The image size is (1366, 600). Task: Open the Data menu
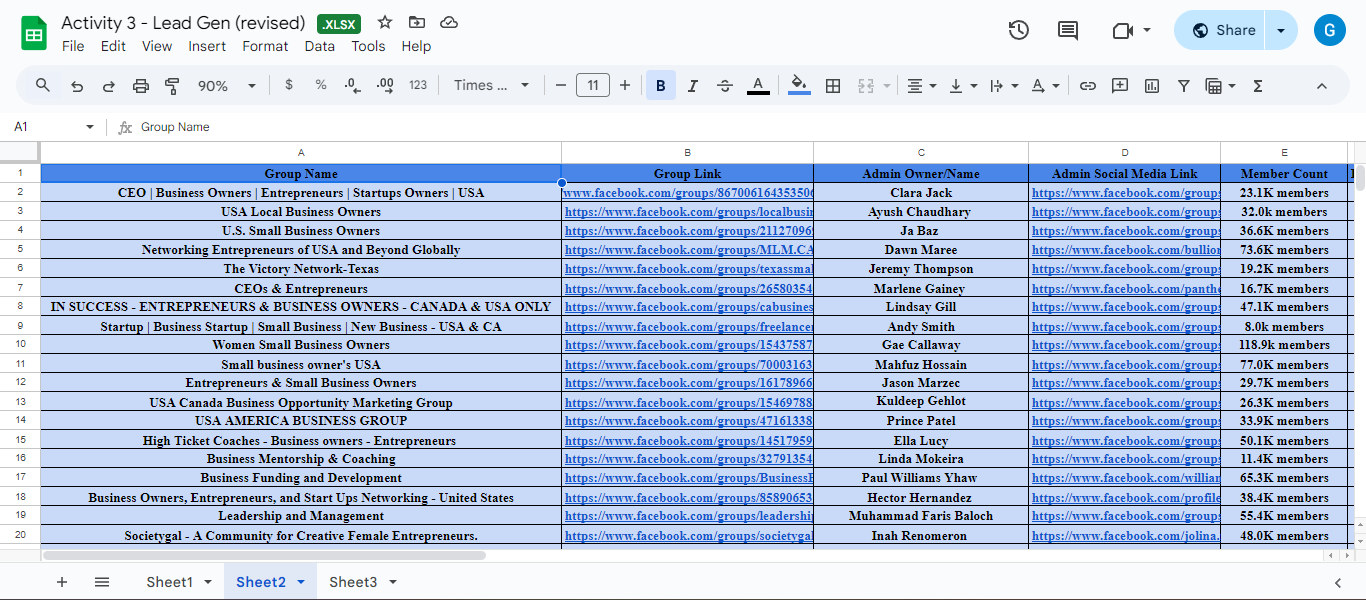coord(320,46)
